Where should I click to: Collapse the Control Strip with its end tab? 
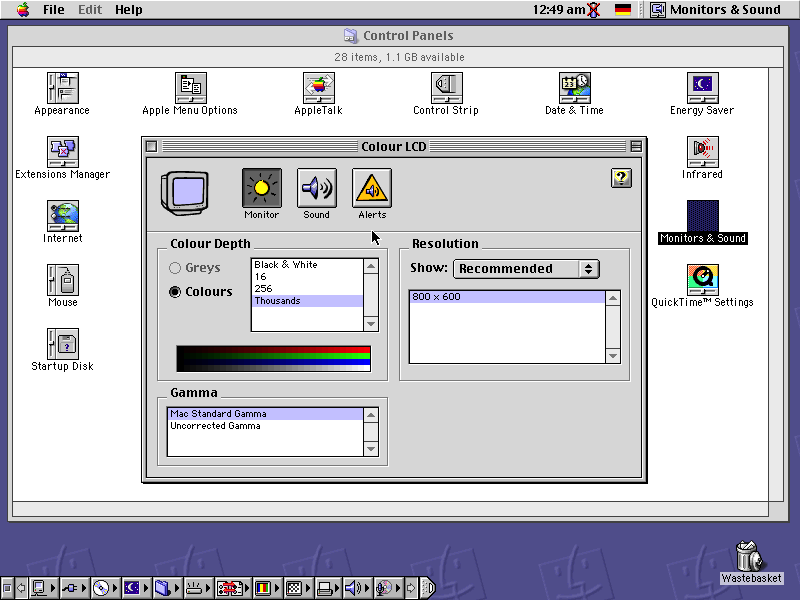tap(429, 588)
